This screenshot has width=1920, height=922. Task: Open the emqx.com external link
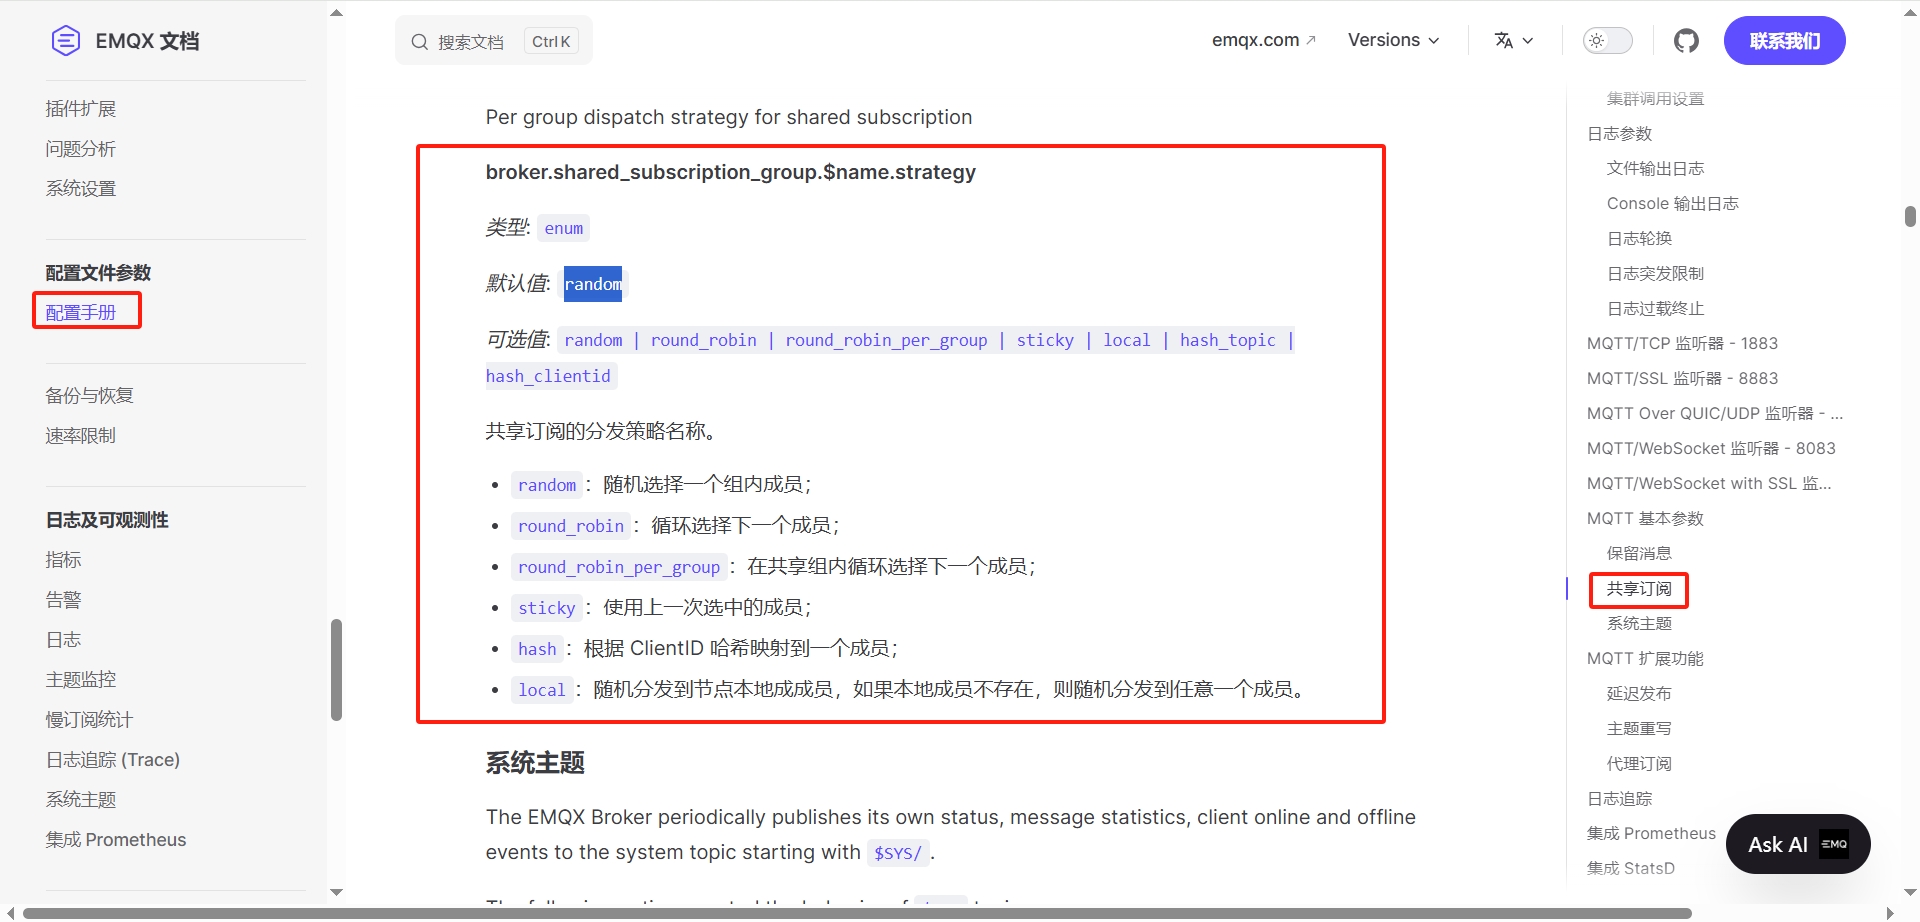[1263, 41]
